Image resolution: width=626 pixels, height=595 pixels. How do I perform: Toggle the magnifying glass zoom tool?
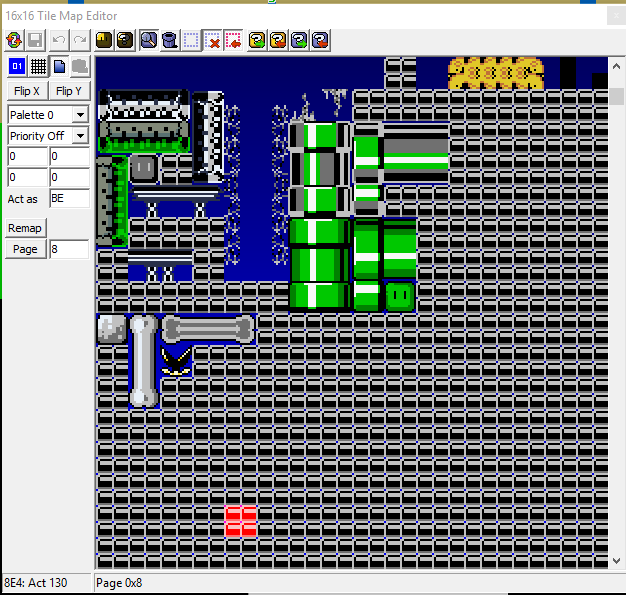tap(149, 40)
